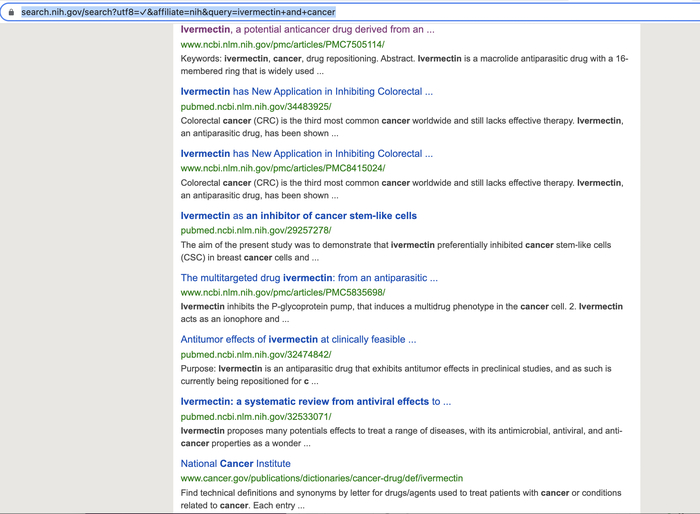Open "Ivermectin: a systematic review from antiviral effects"
This screenshot has width=700, height=514.
(315, 402)
